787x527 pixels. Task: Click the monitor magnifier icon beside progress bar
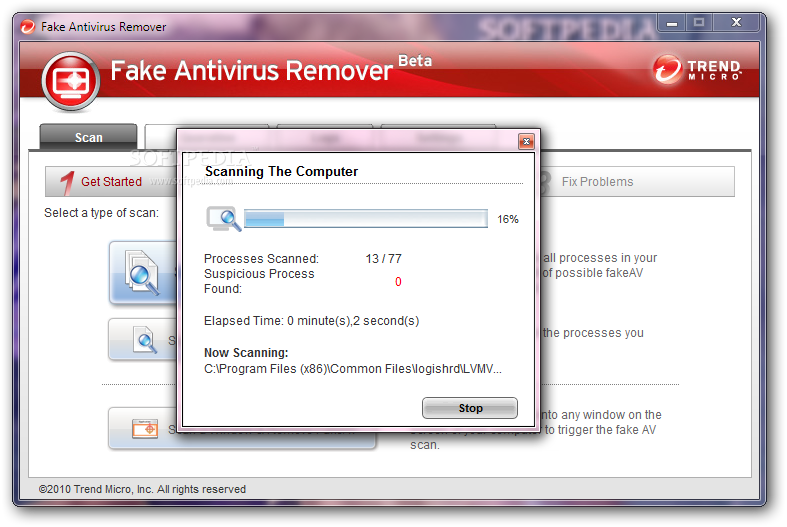[224, 219]
